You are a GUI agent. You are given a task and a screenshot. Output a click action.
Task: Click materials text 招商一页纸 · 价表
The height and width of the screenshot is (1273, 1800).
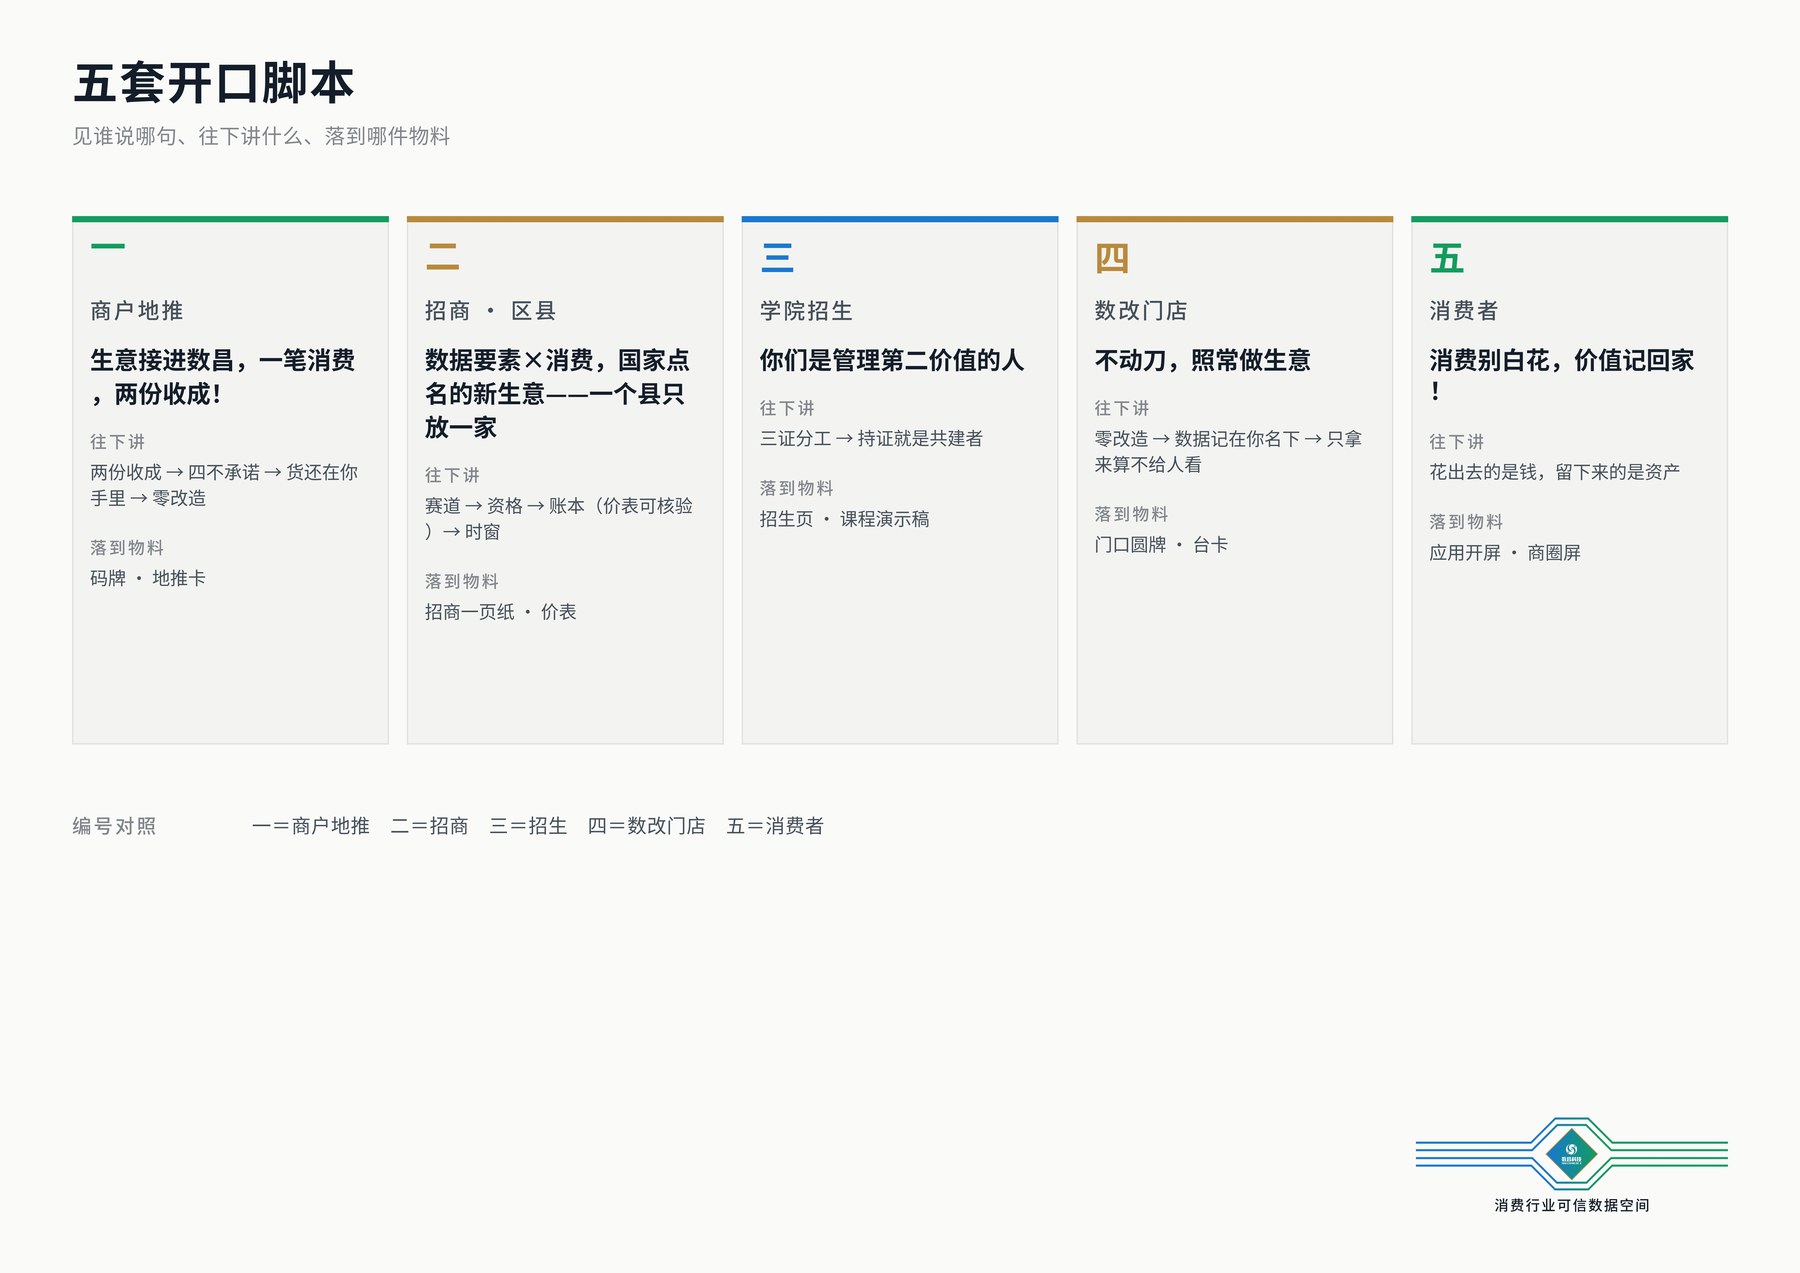[x=501, y=612]
